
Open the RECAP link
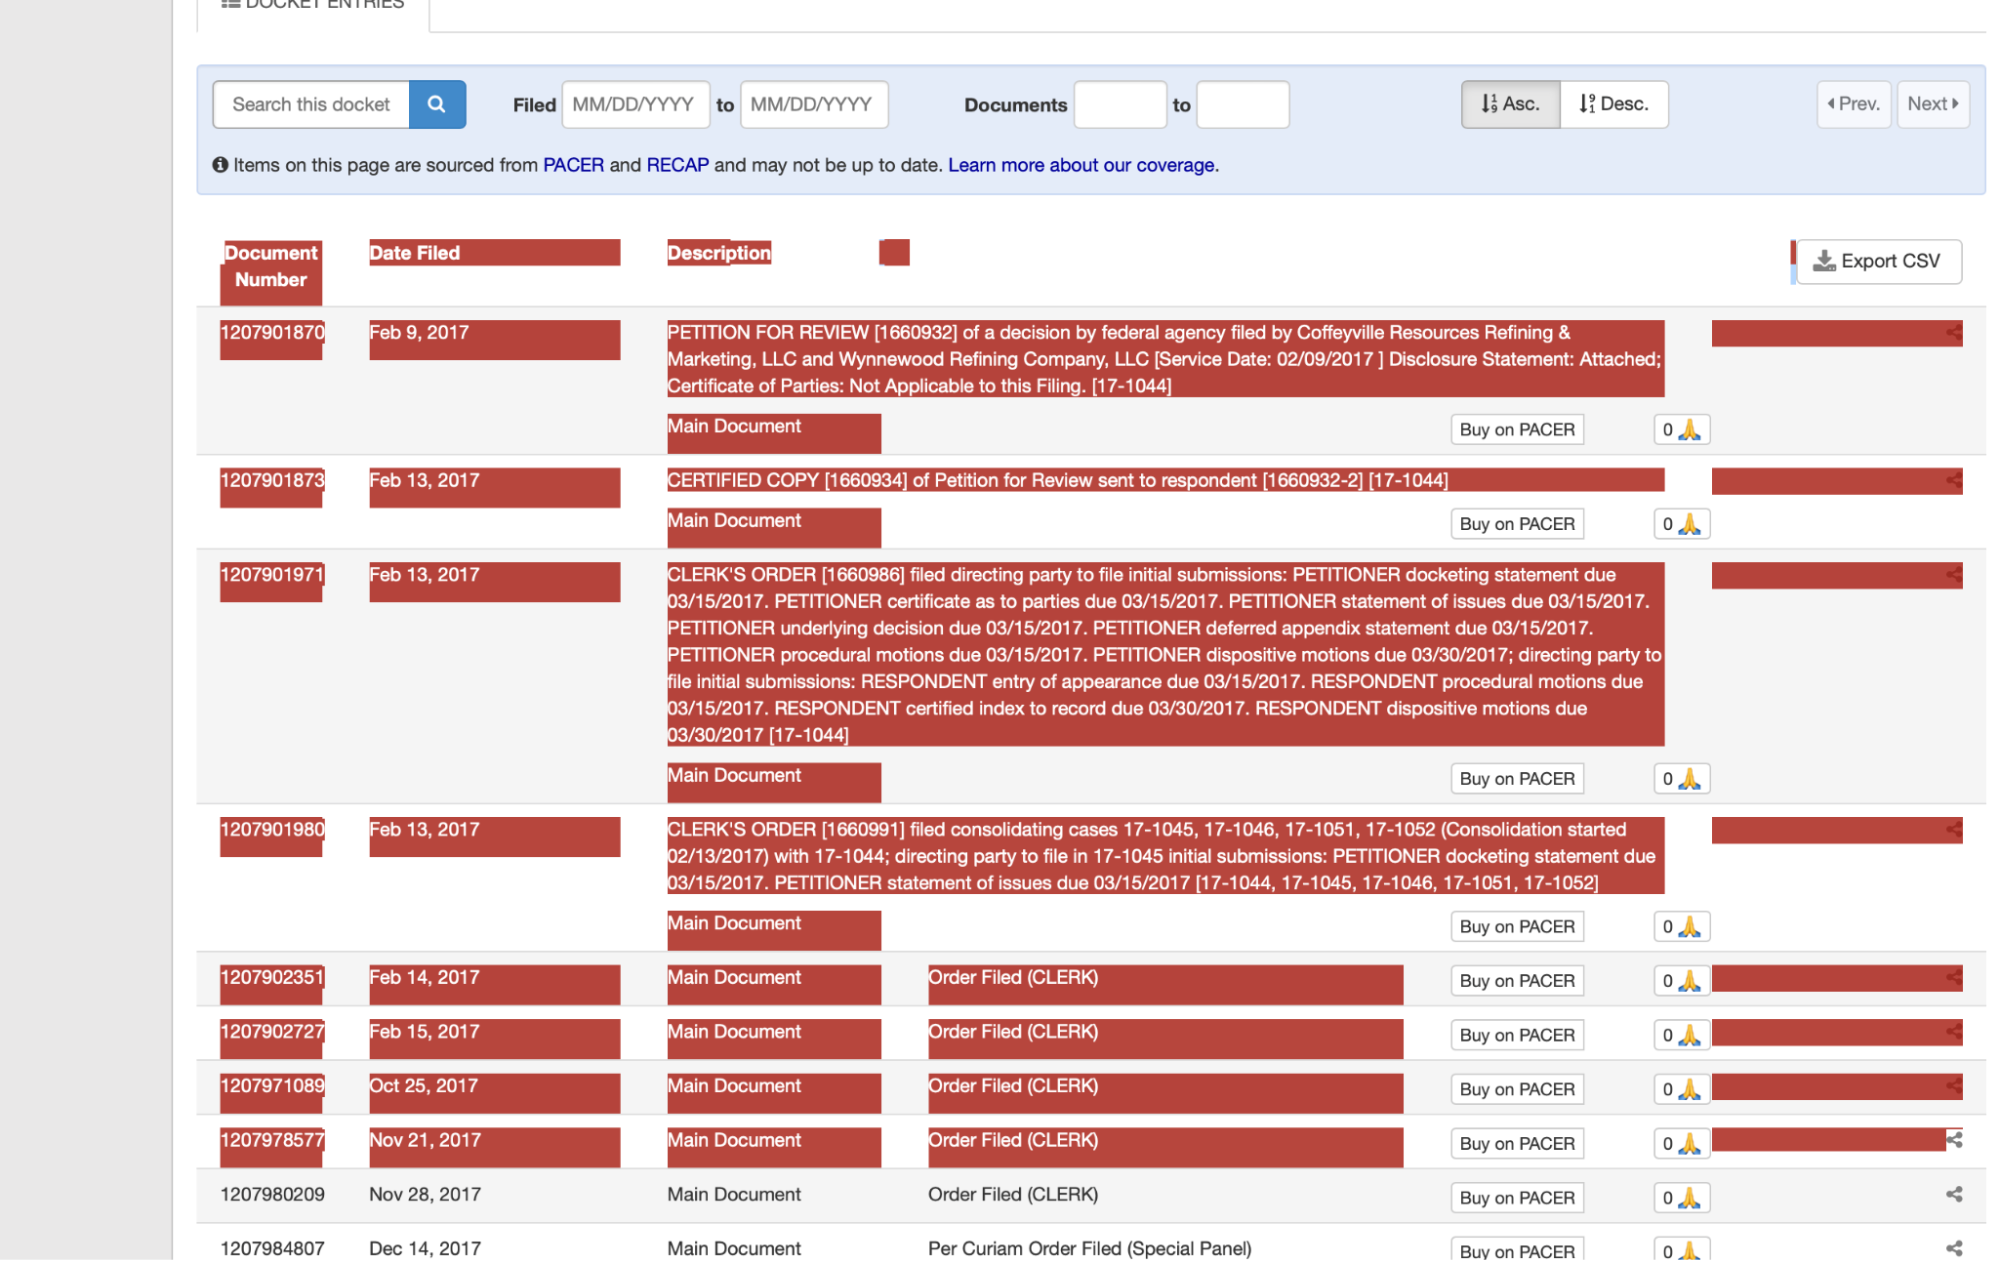[677, 165]
